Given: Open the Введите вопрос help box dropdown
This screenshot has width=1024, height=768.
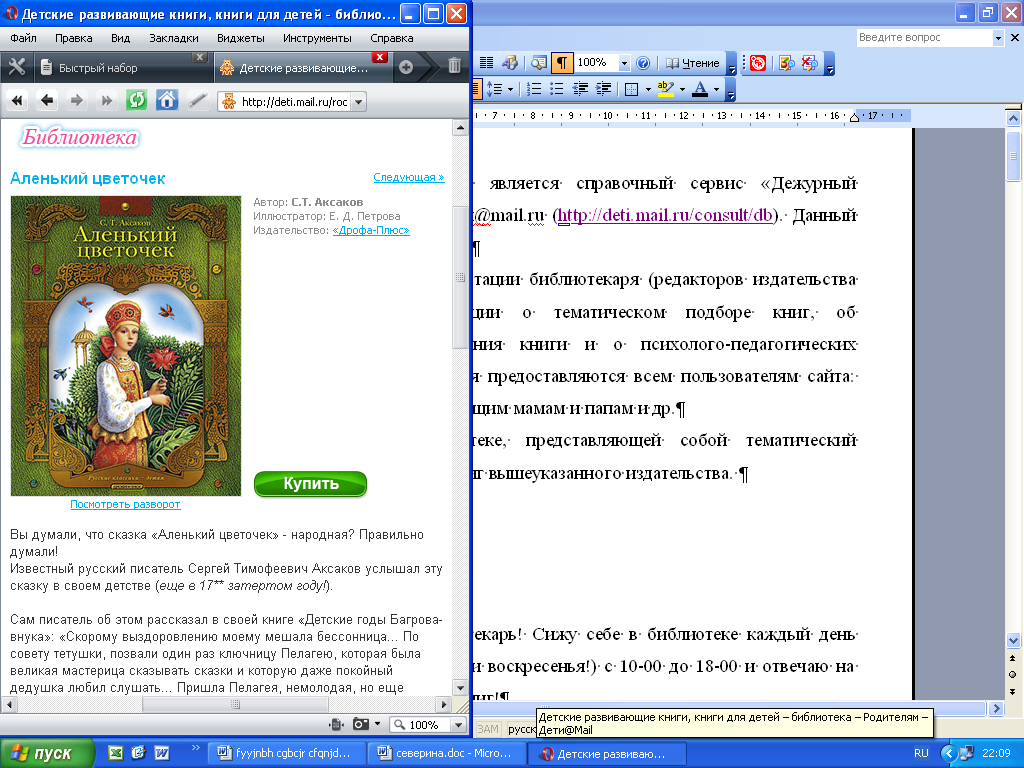Looking at the screenshot, I should (997, 38).
